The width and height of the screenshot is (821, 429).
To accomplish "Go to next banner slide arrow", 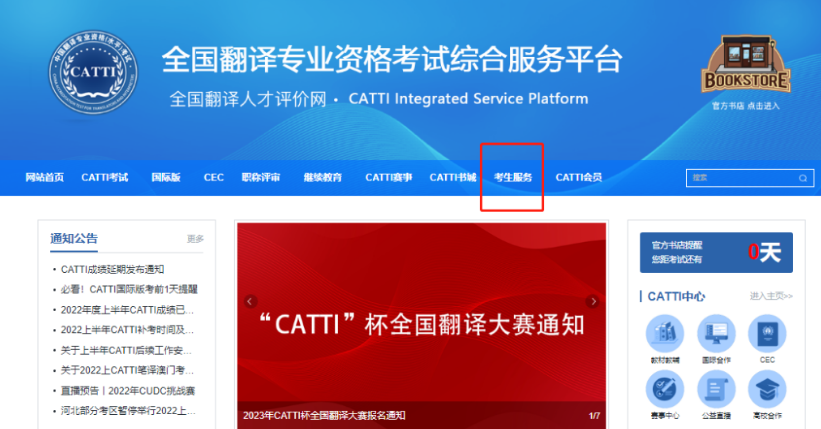I will pos(593,301).
